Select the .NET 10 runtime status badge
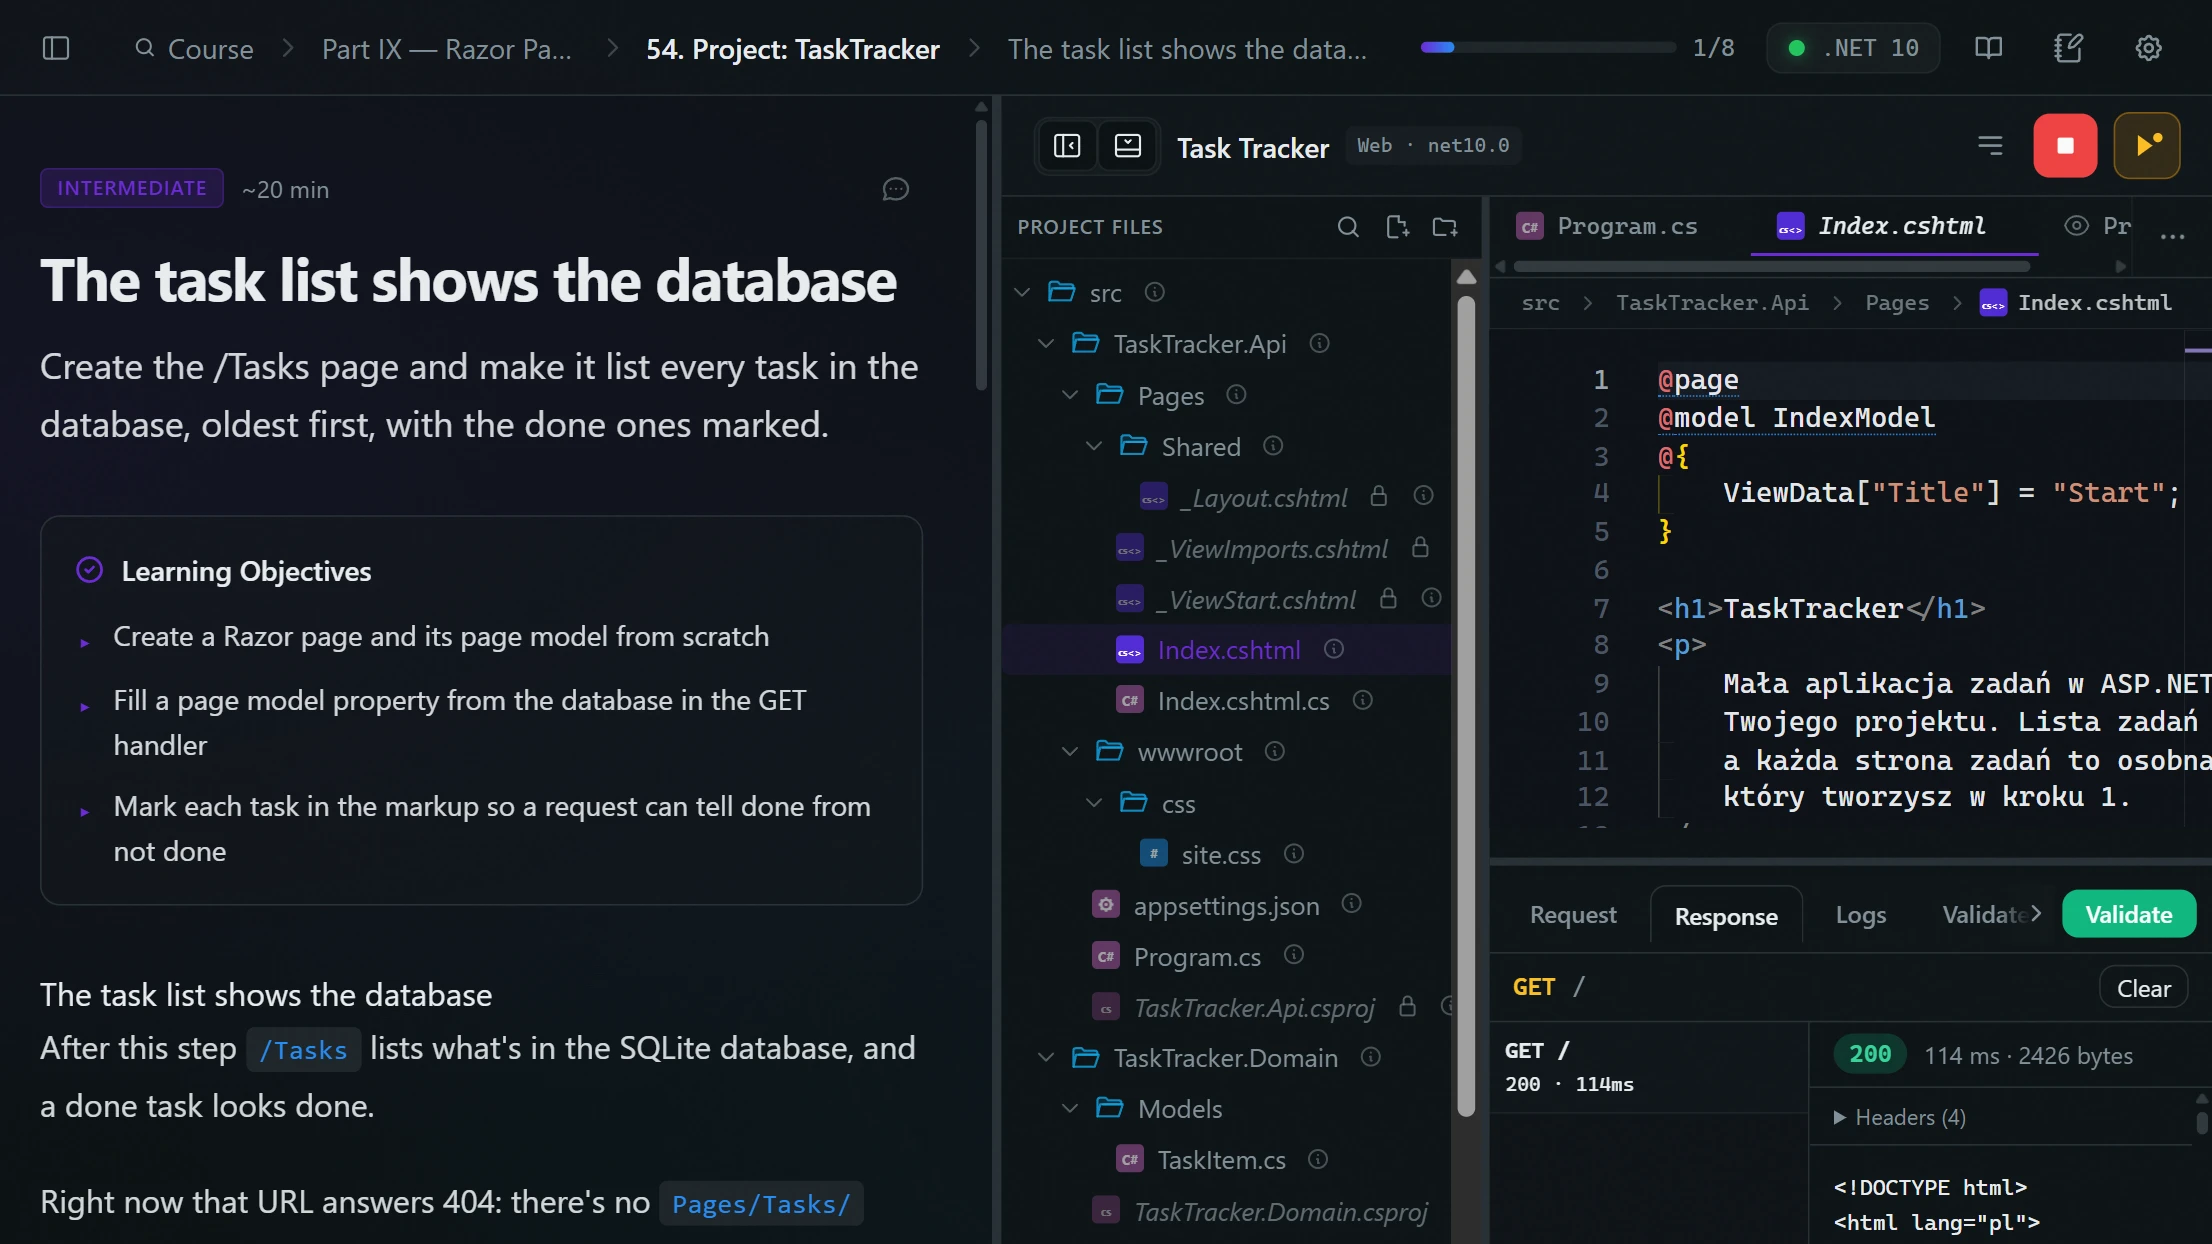The height and width of the screenshot is (1244, 2212). tap(1853, 48)
